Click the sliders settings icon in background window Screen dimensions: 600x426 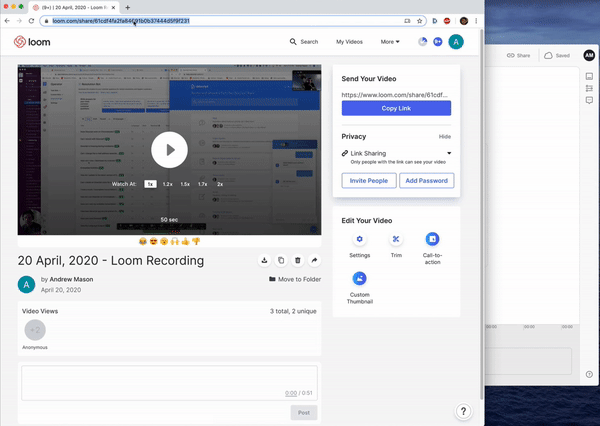[x=589, y=88]
